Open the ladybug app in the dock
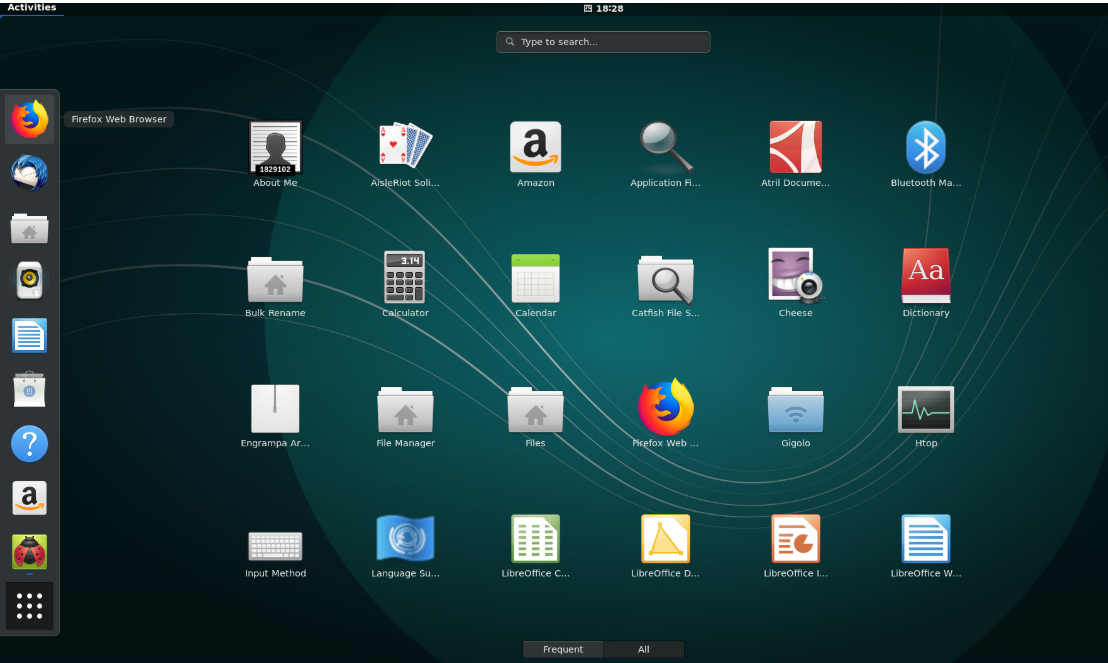 30,552
